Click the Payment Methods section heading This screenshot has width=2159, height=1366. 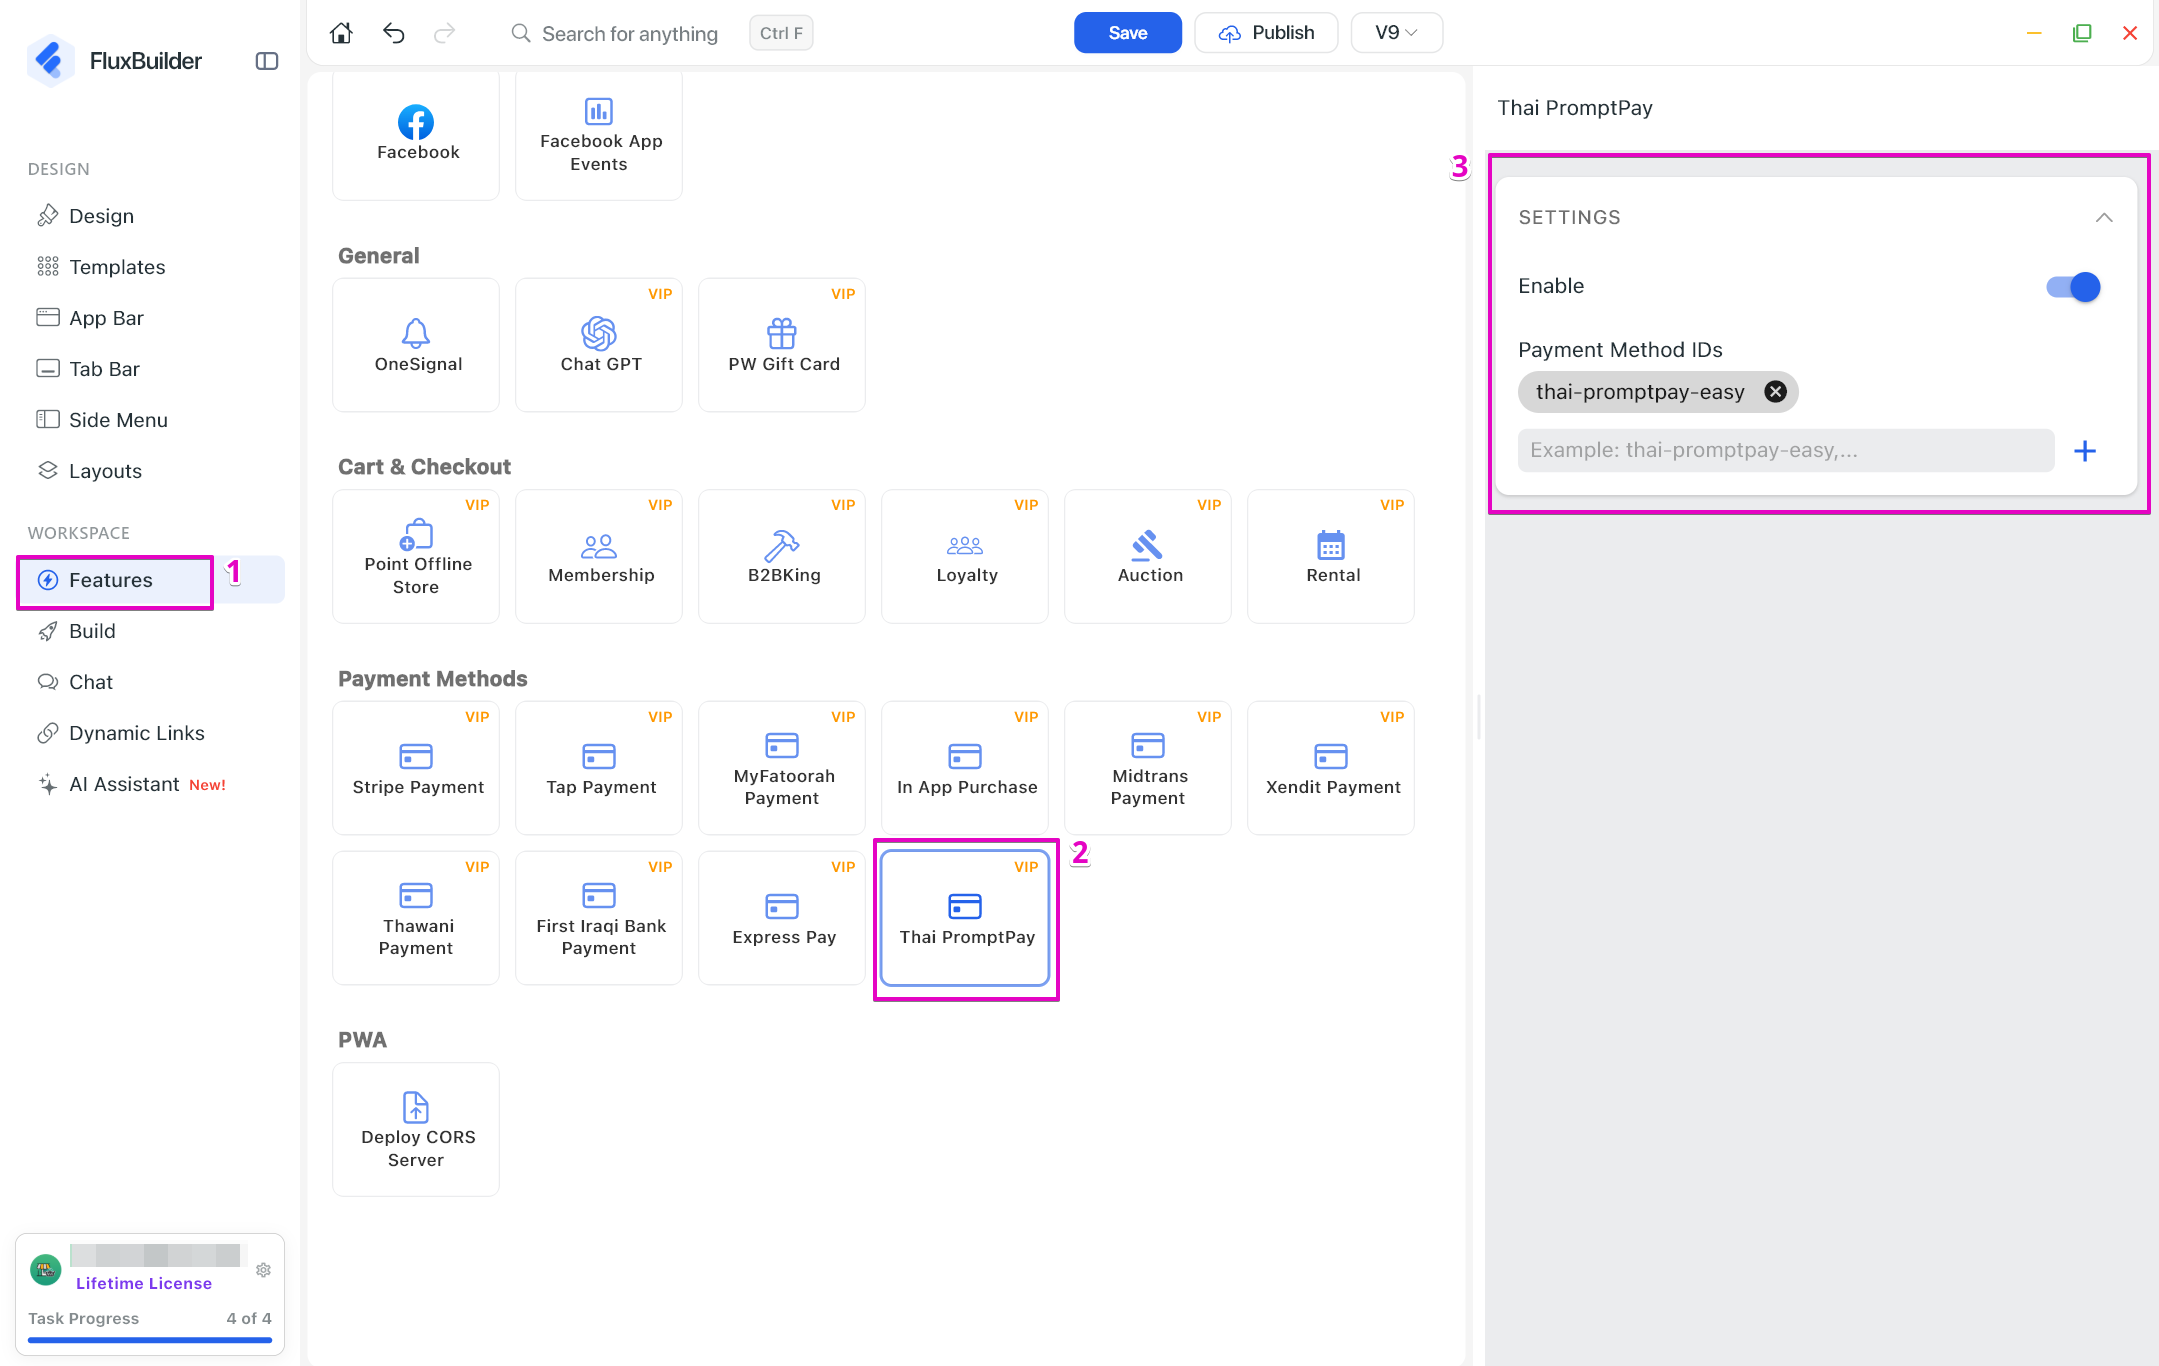(x=433, y=679)
